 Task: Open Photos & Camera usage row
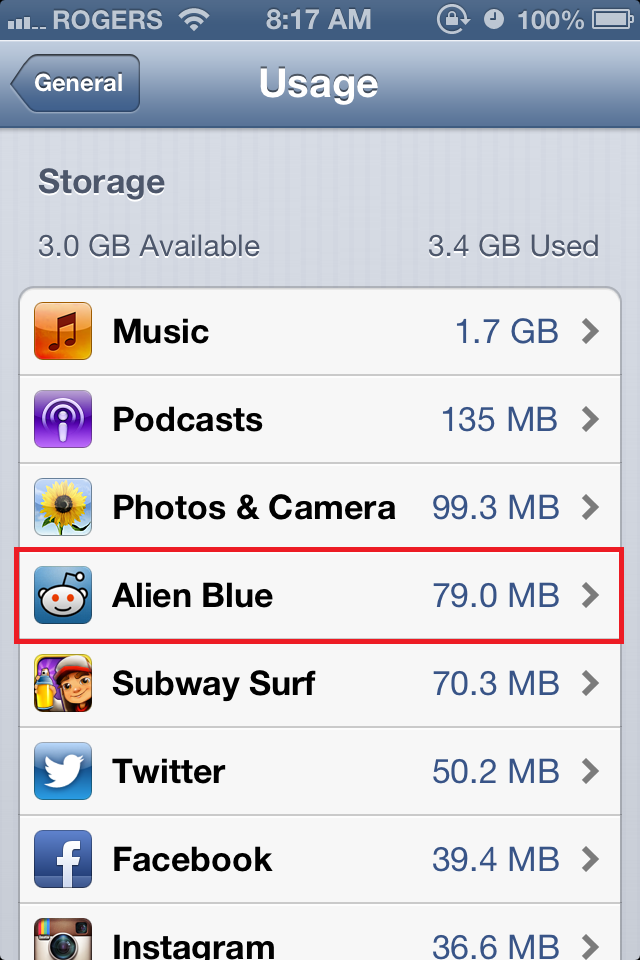pyautogui.click(x=320, y=508)
